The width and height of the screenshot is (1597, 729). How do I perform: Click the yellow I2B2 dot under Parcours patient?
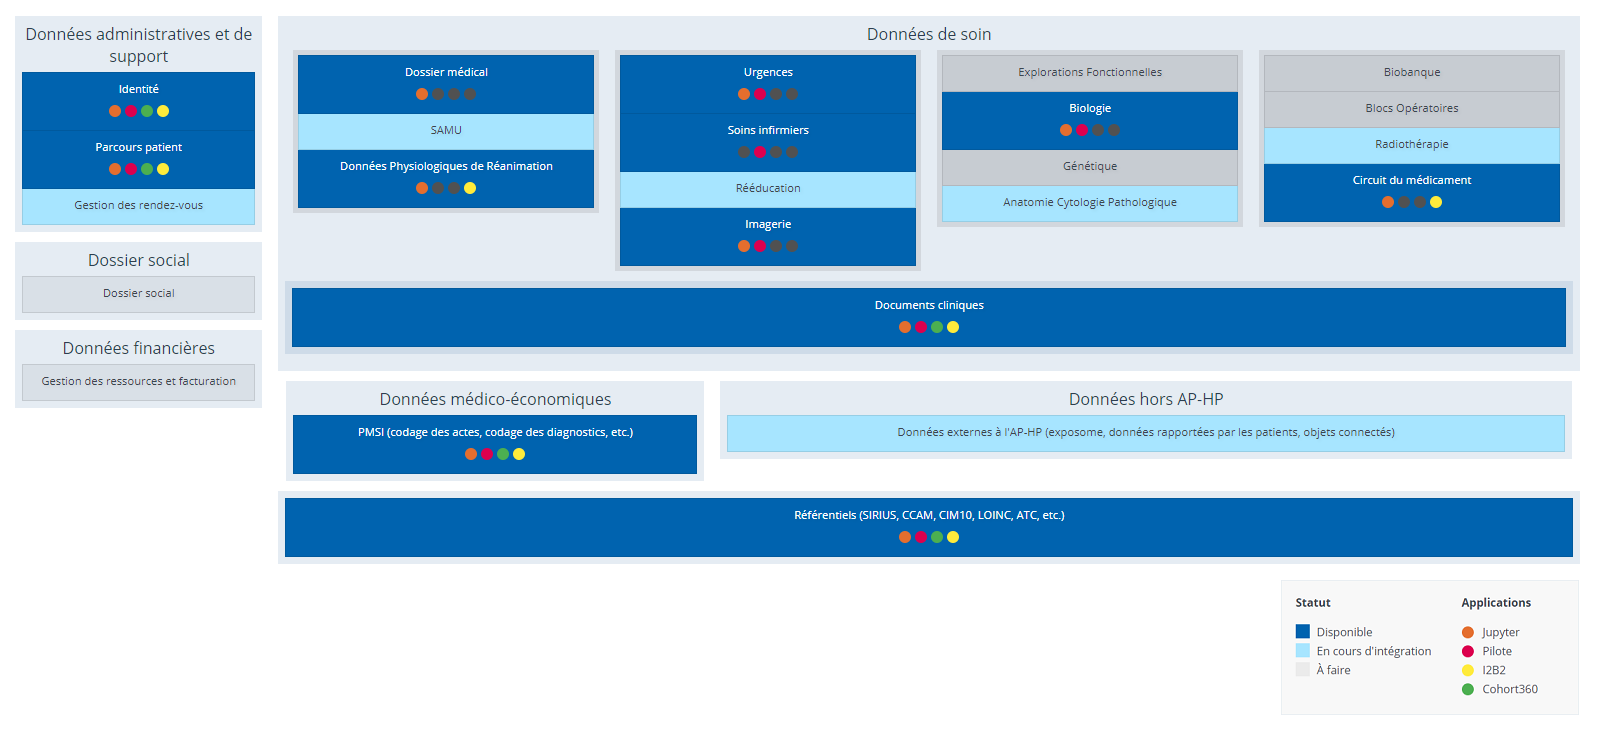163,169
